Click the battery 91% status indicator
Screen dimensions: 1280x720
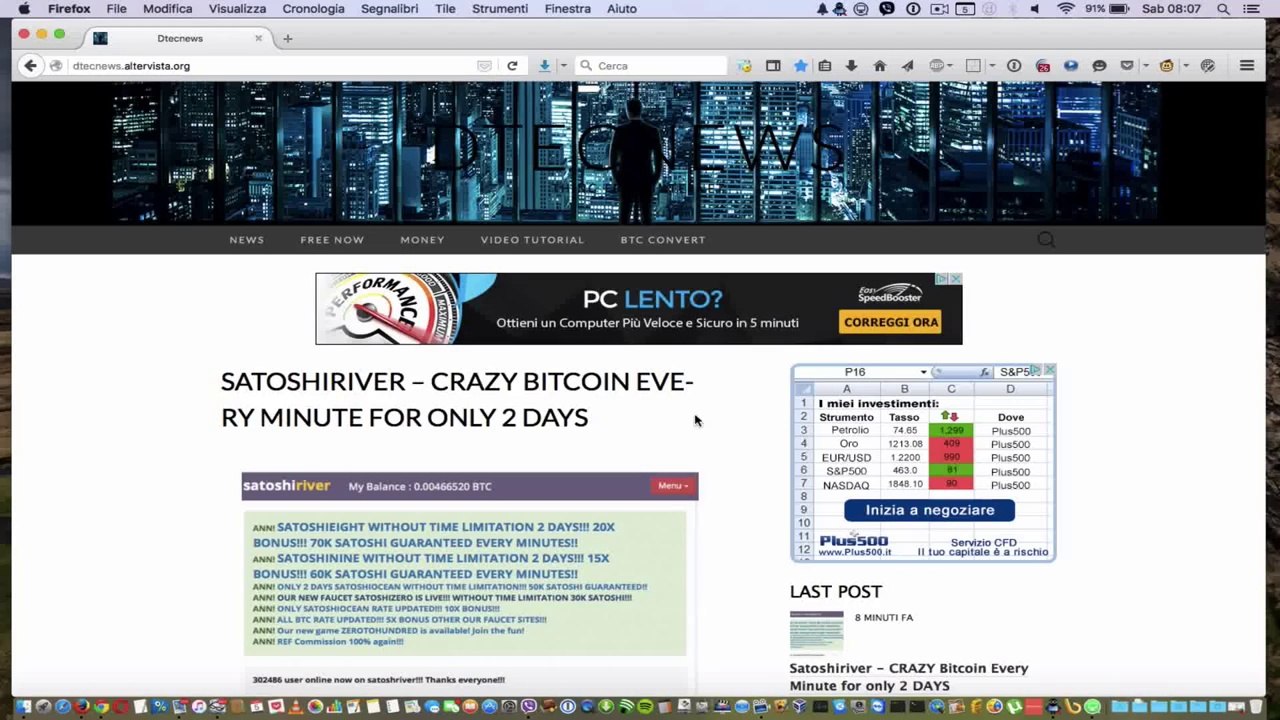[1106, 9]
